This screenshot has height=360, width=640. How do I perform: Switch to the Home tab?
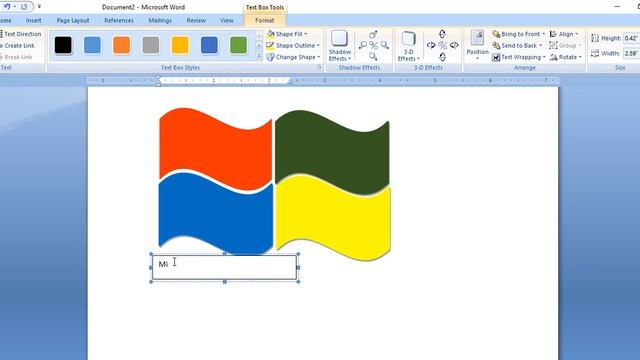click(x=6, y=20)
